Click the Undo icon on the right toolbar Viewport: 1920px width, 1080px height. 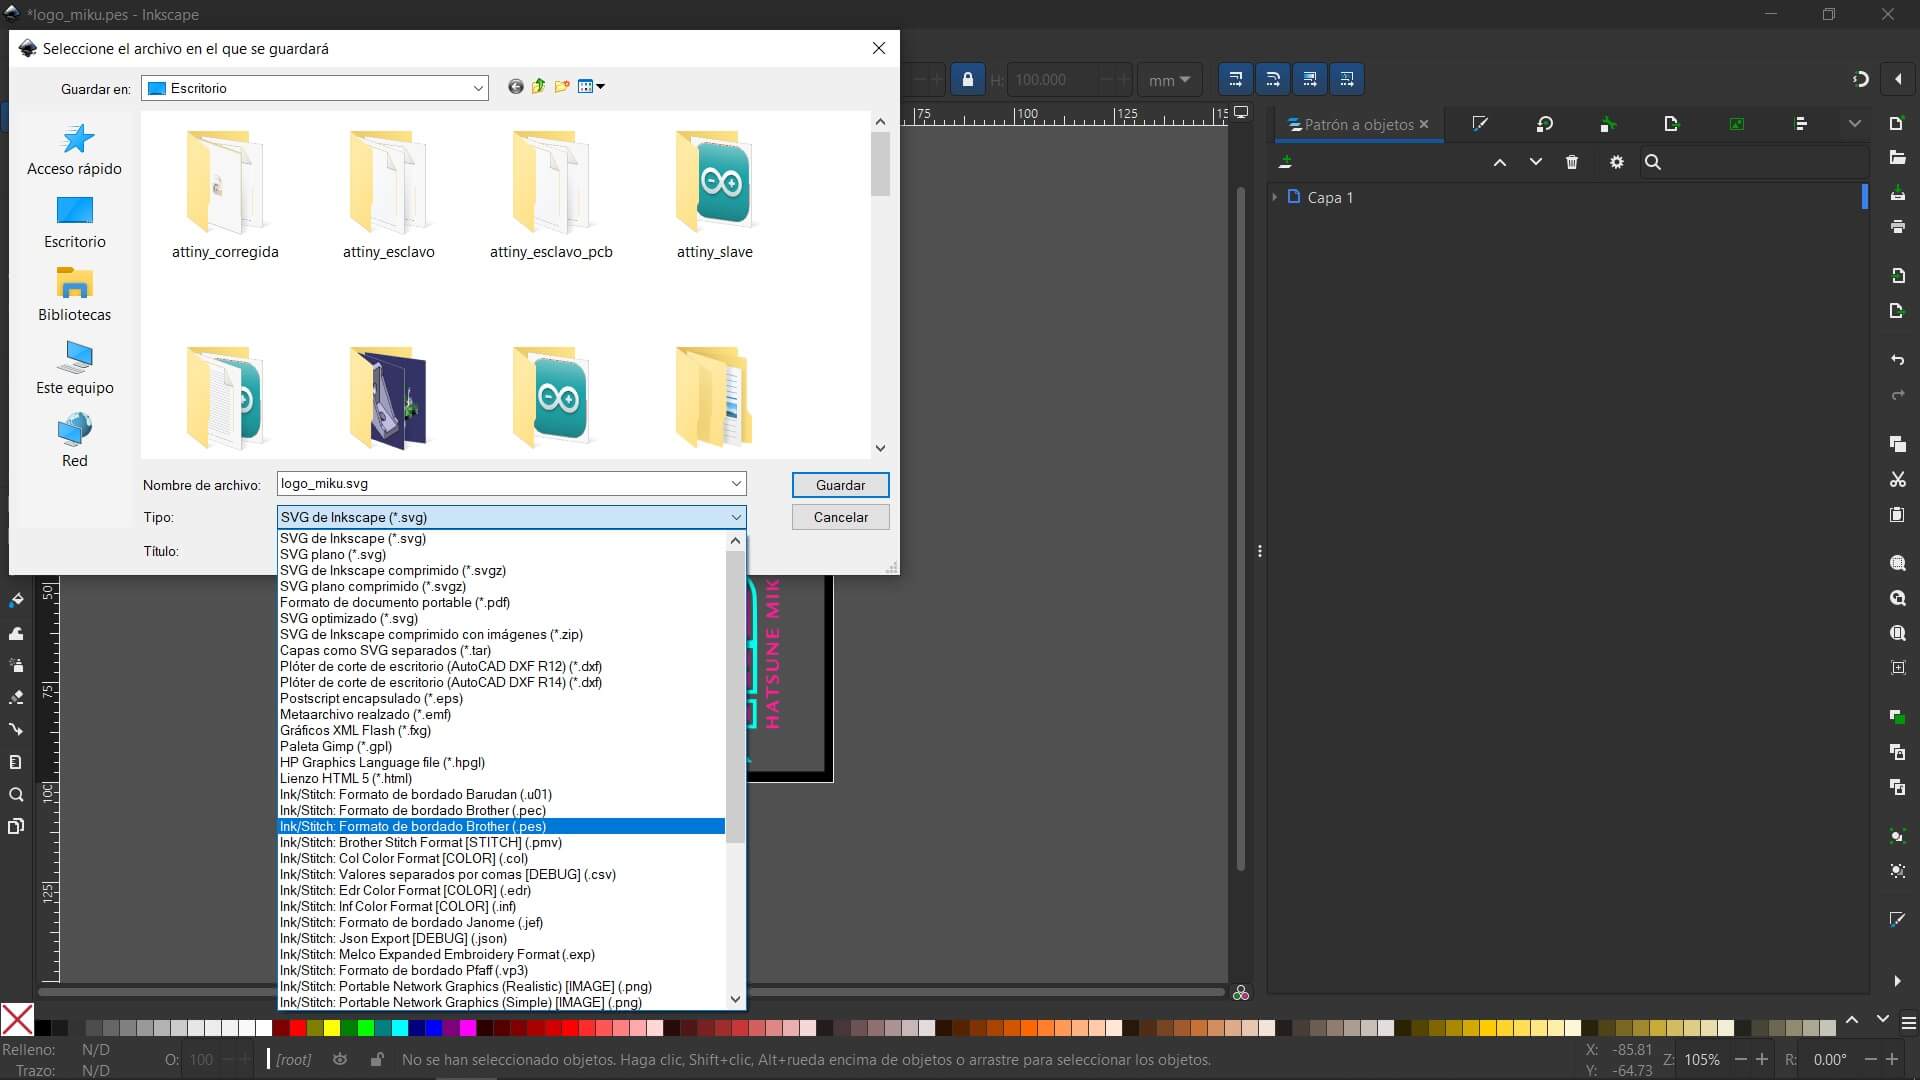(1897, 360)
